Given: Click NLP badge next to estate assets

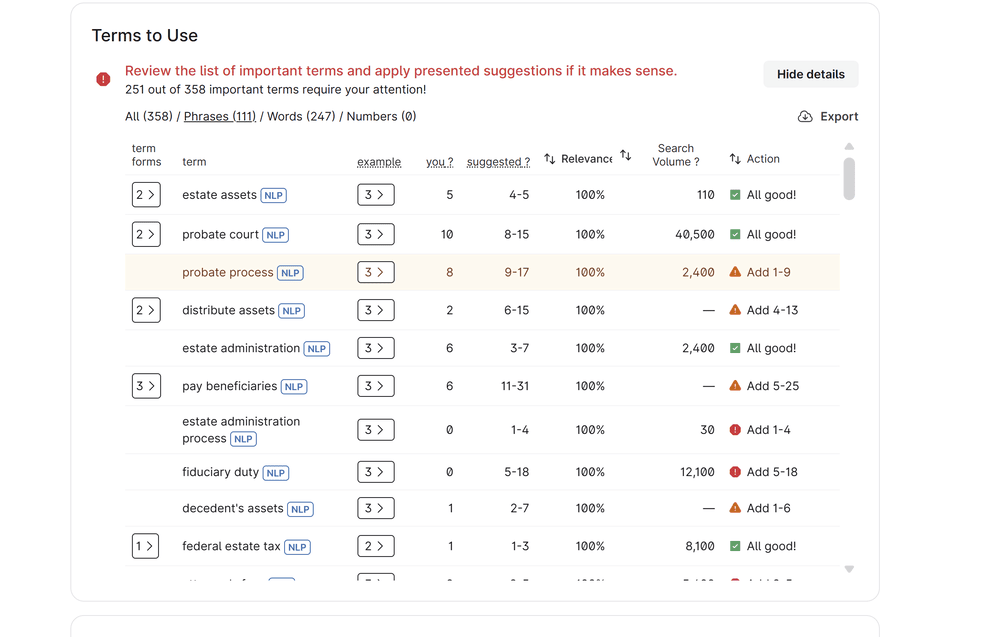Looking at the screenshot, I should (274, 196).
